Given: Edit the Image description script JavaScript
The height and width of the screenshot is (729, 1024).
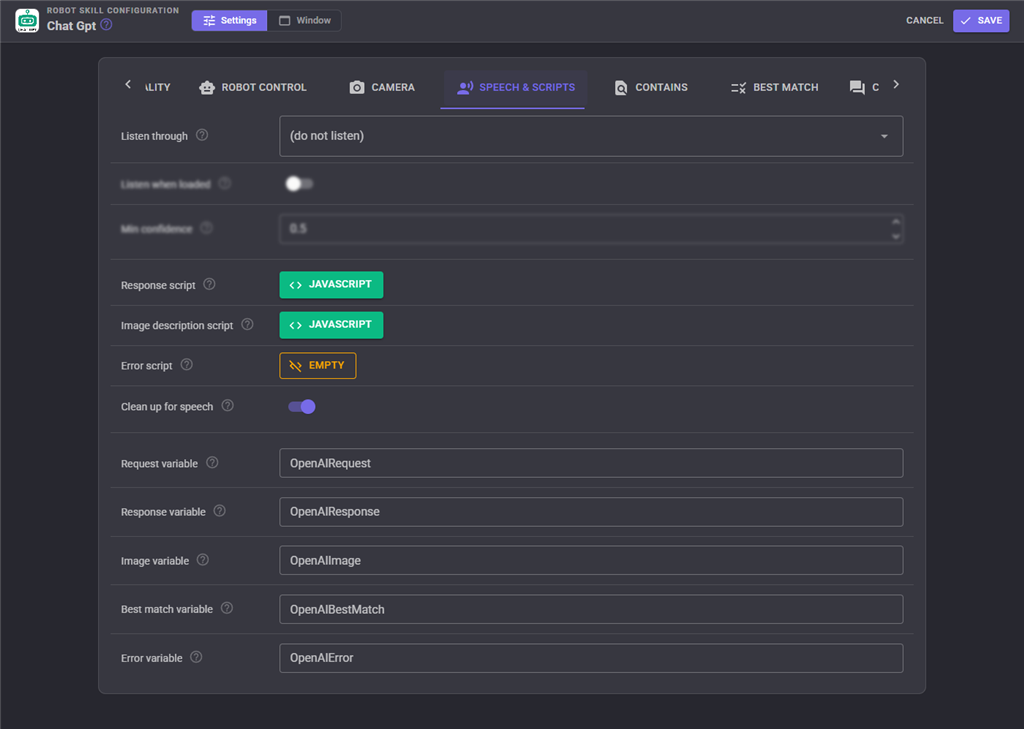Looking at the screenshot, I should click(x=331, y=325).
